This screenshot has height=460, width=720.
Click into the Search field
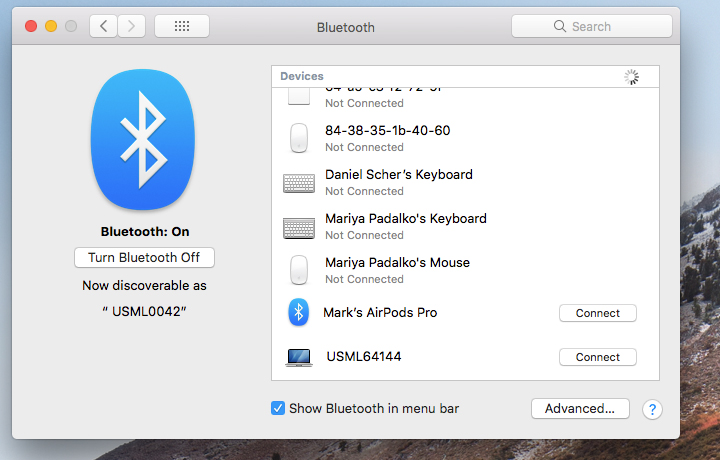pos(591,26)
